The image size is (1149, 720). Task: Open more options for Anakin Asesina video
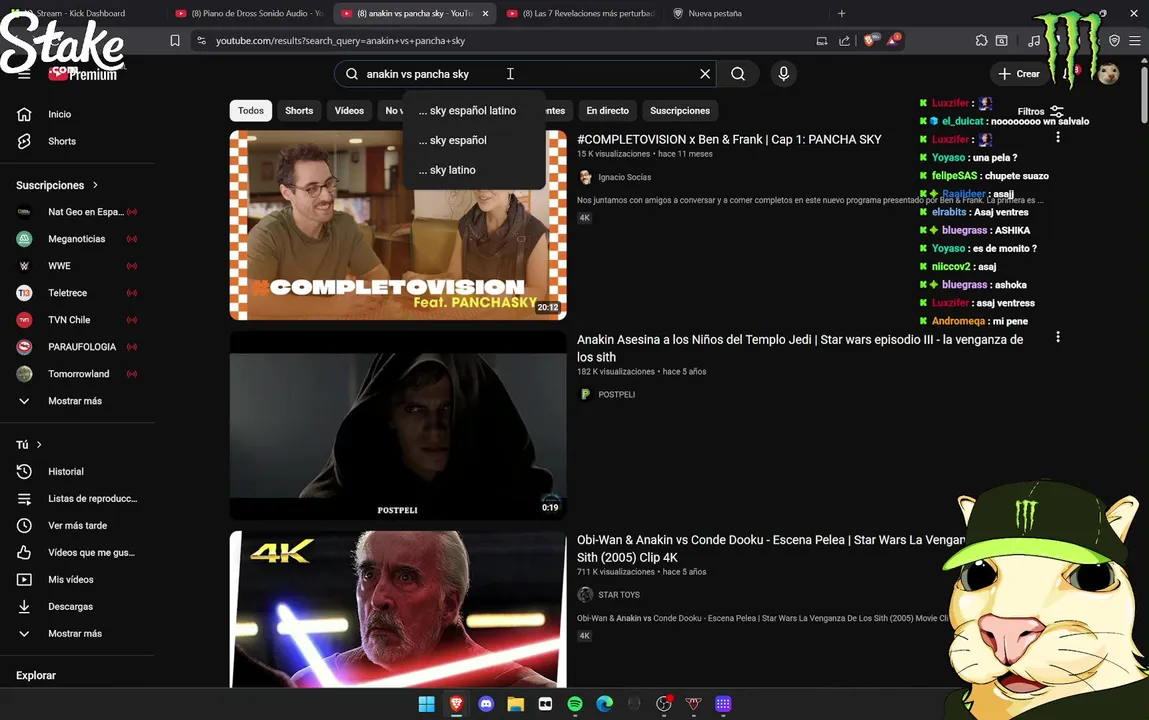[1057, 337]
